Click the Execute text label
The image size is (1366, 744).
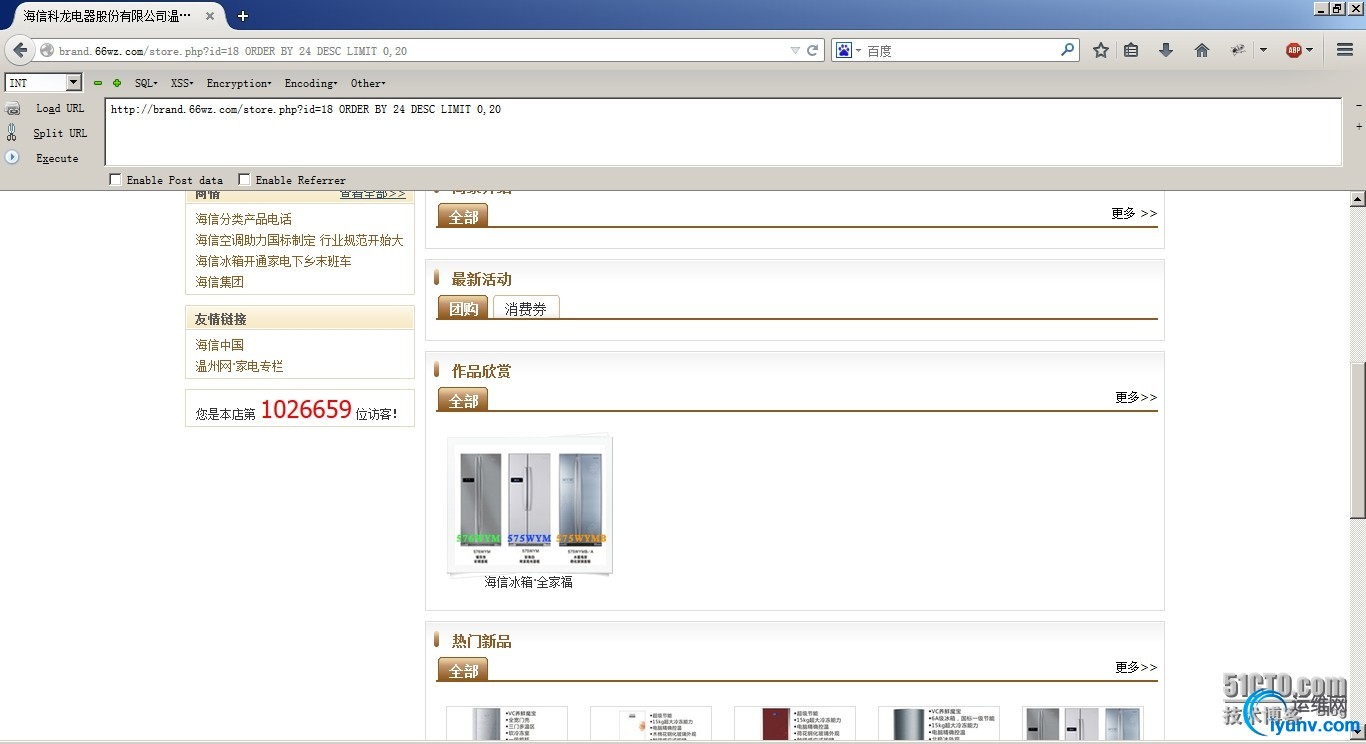coord(57,158)
